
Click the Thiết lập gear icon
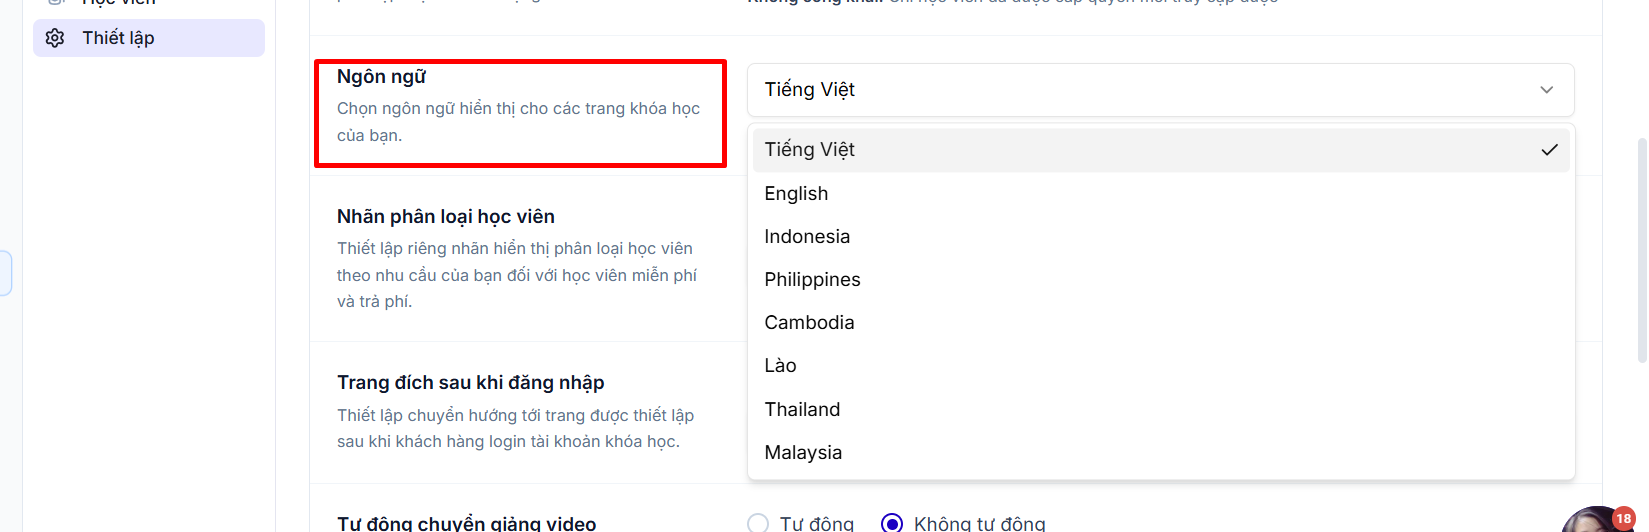[55, 38]
